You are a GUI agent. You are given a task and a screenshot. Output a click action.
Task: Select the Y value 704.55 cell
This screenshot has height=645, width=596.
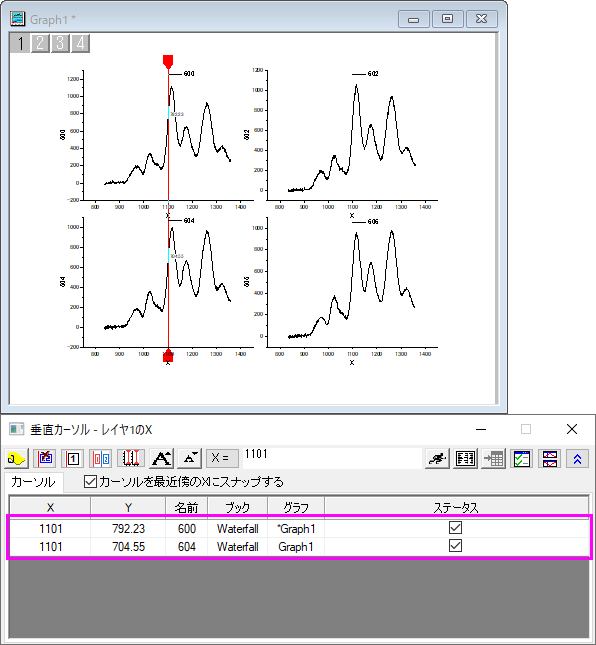click(128, 547)
